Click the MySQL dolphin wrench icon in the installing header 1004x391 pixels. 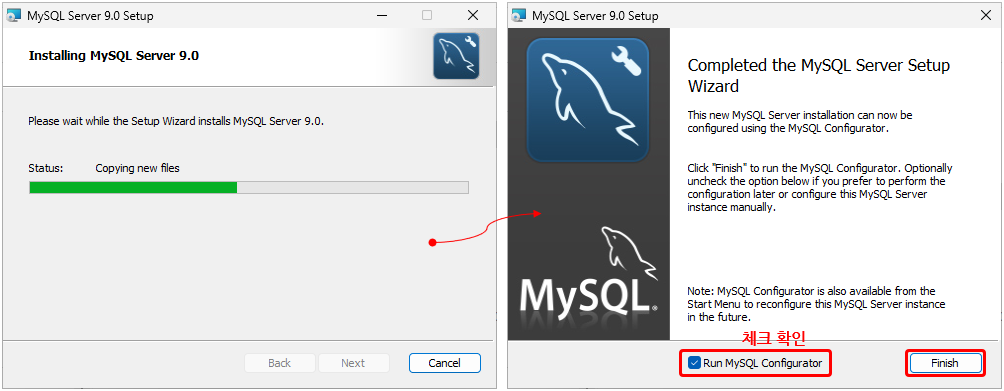456,56
